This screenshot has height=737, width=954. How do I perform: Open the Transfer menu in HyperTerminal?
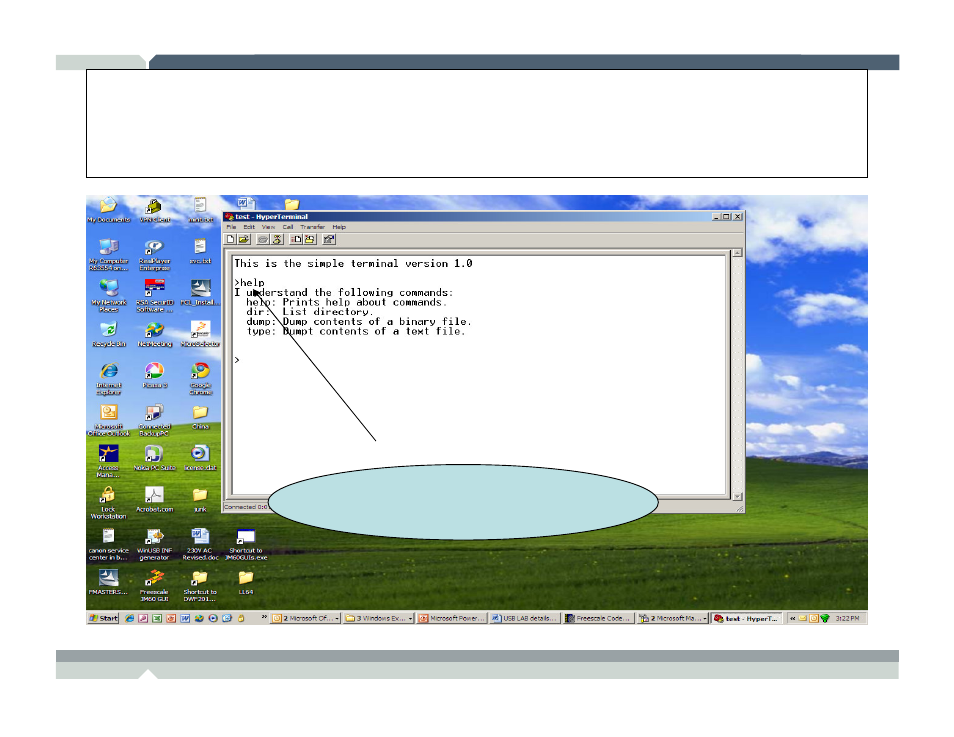(312, 227)
